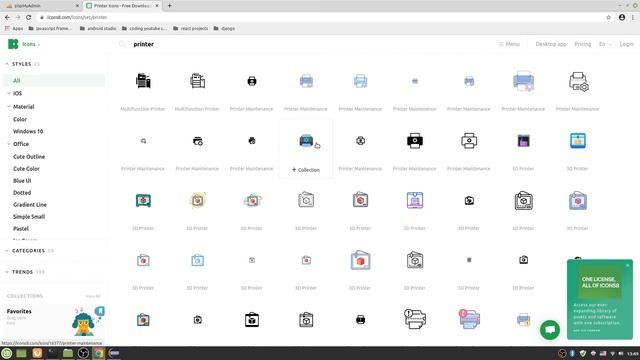Select the purple gradient line 3D Printer icon

[x=415, y=200]
